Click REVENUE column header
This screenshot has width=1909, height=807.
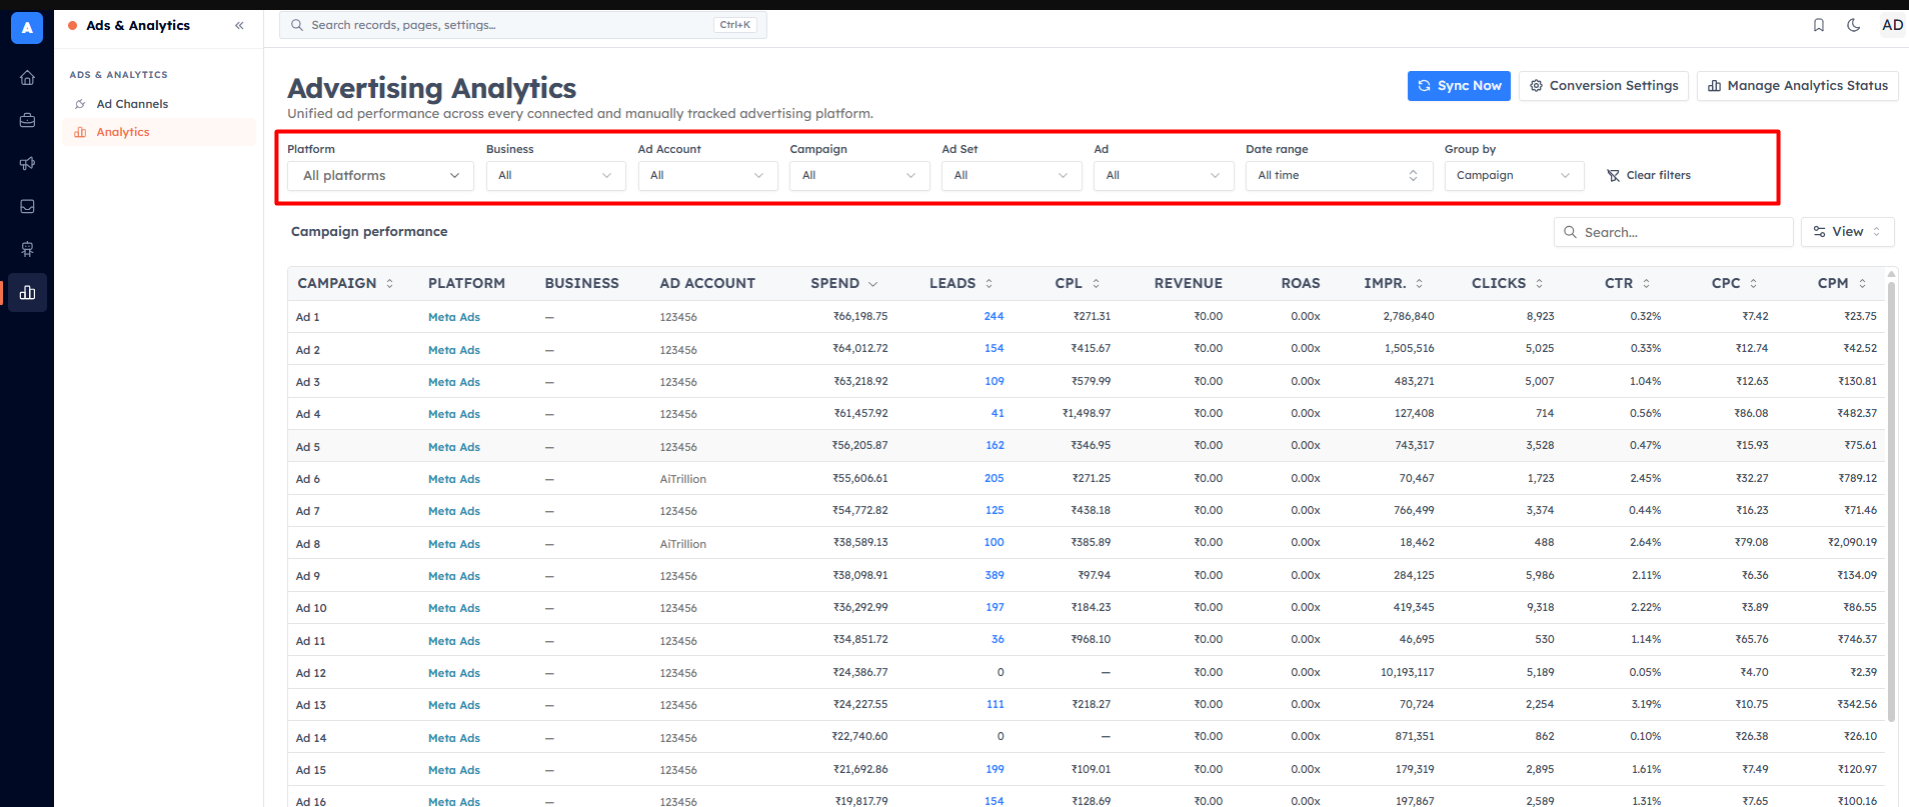tap(1188, 283)
